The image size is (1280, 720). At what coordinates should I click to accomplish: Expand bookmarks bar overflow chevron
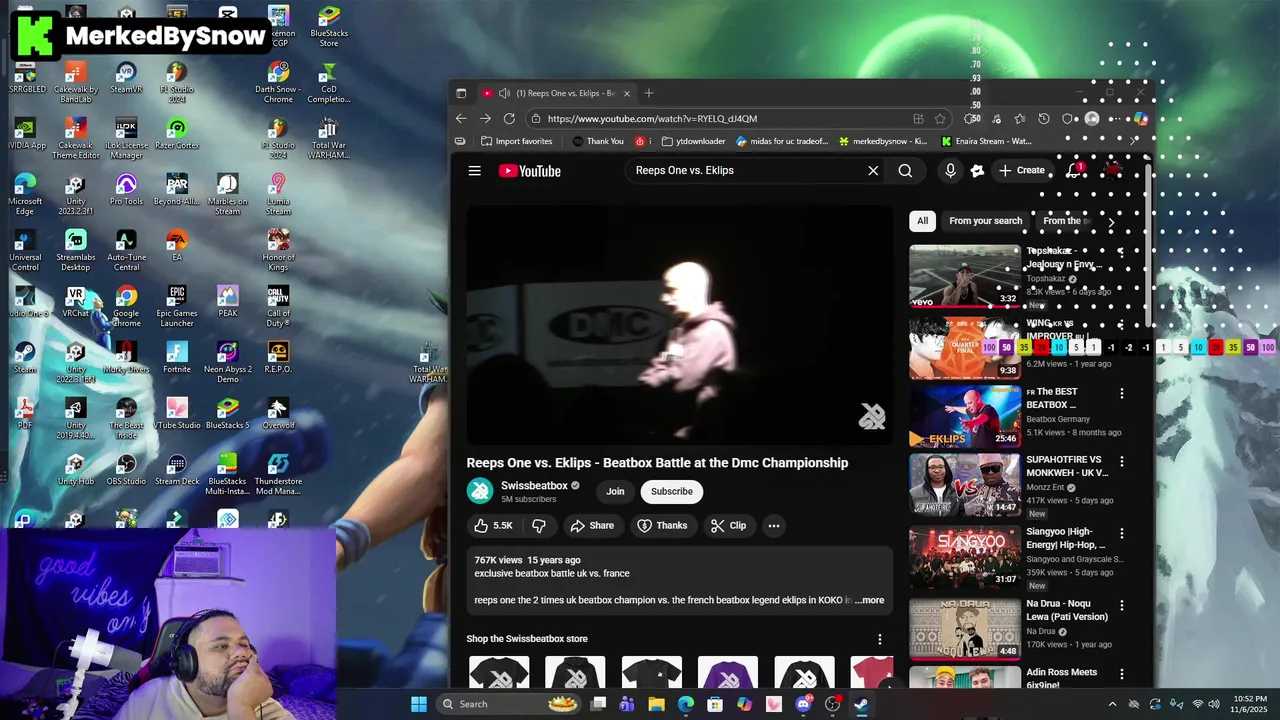pyautogui.click(x=1133, y=141)
